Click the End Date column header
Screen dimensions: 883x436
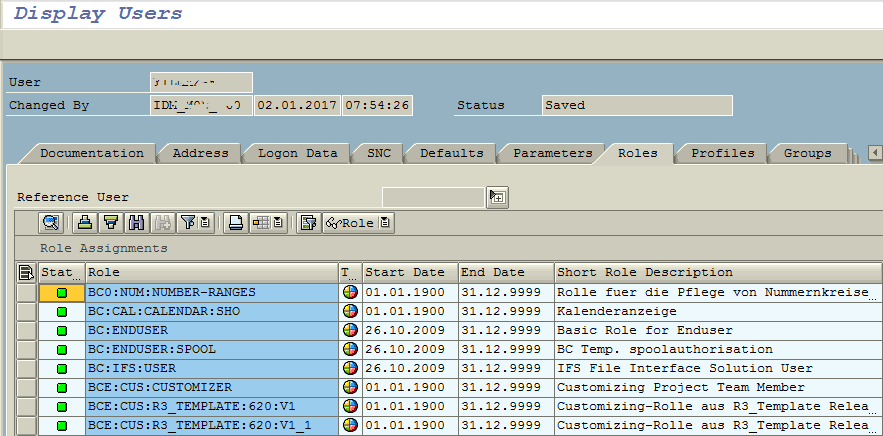coord(506,273)
